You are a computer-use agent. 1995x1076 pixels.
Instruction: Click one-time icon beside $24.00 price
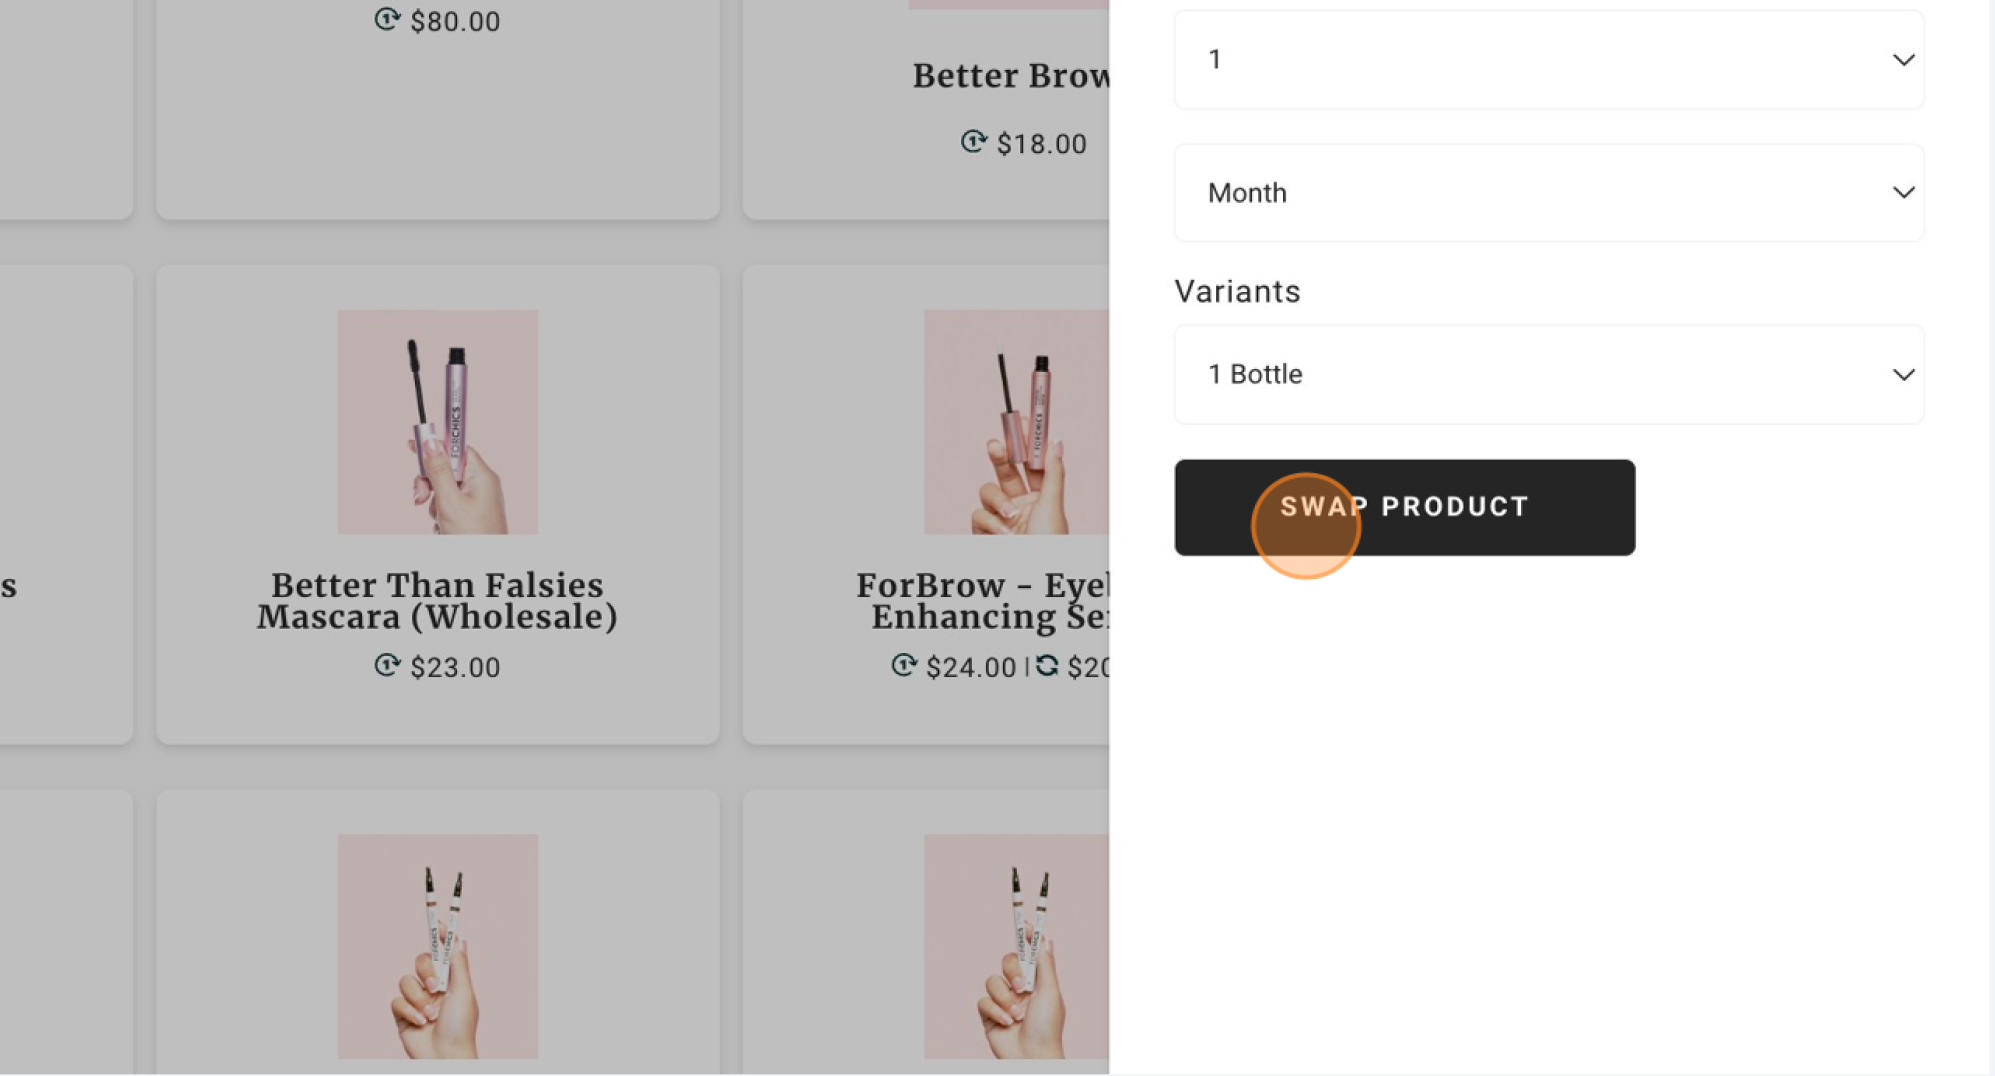pos(904,665)
